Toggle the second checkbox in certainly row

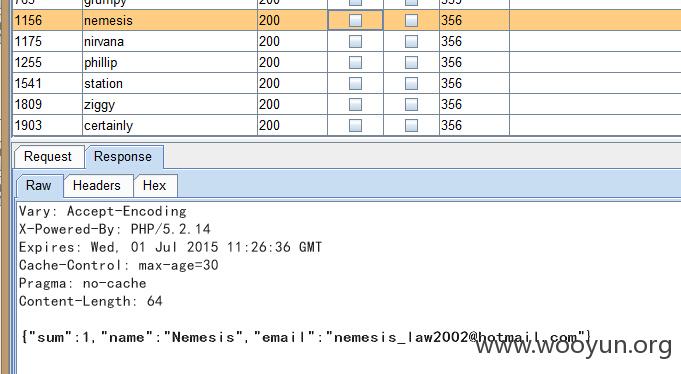[411, 125]
